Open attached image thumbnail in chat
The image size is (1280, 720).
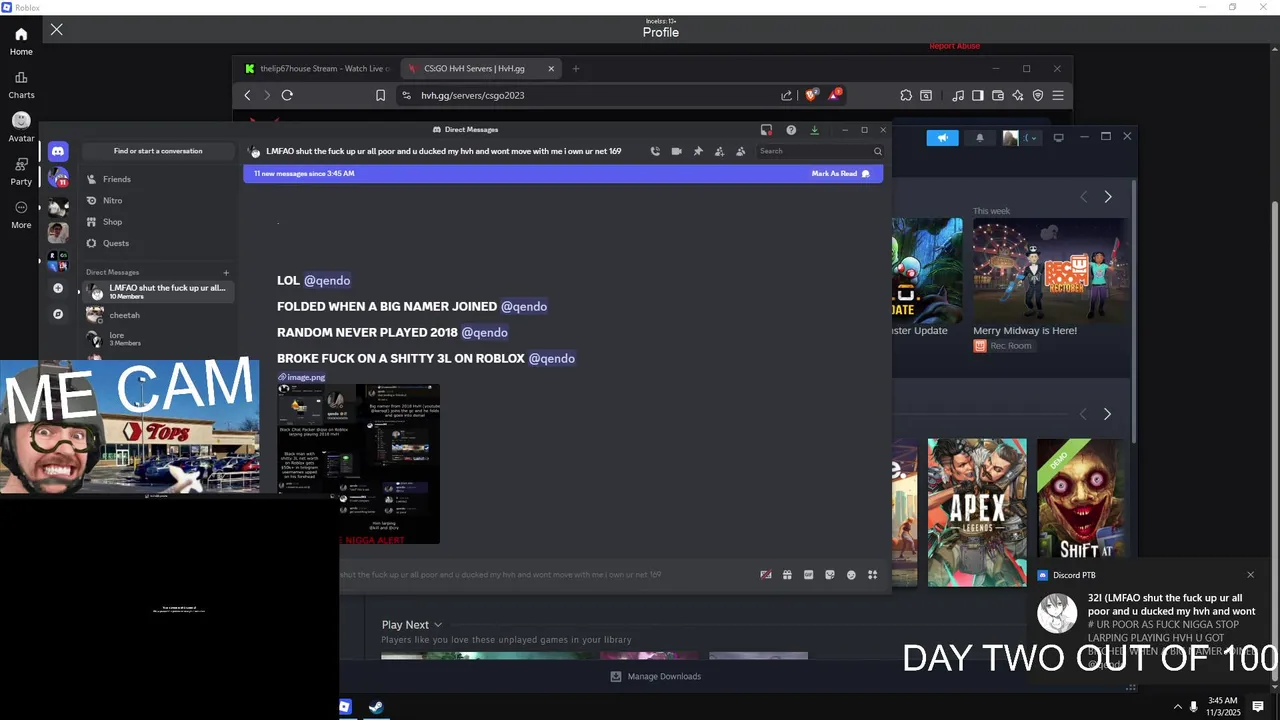tap(358, 464)
